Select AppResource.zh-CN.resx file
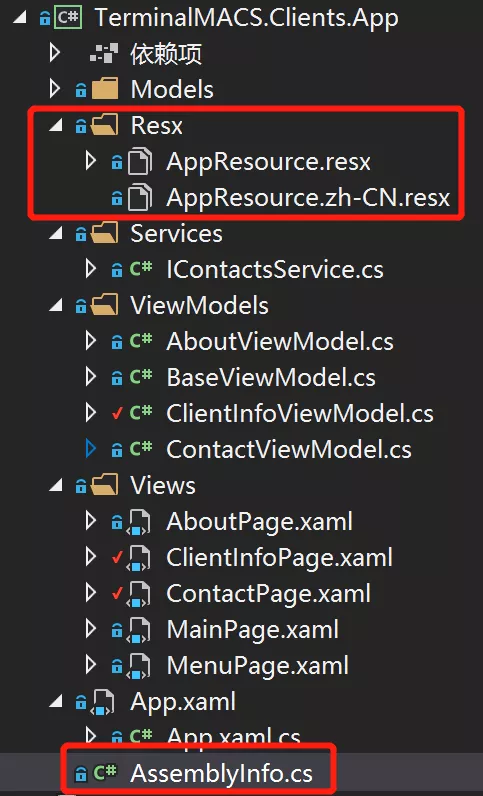 [x=308, y=197]
